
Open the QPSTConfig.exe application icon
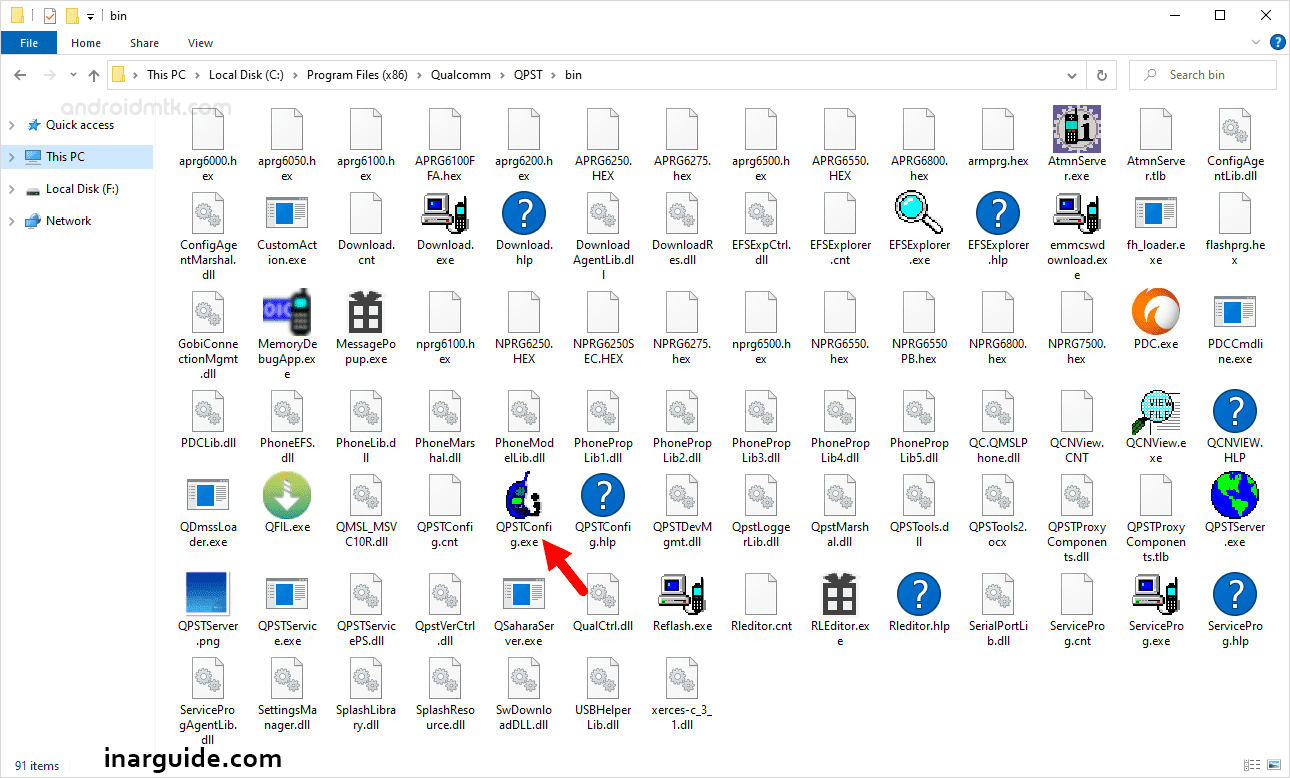tap(524, 495)
